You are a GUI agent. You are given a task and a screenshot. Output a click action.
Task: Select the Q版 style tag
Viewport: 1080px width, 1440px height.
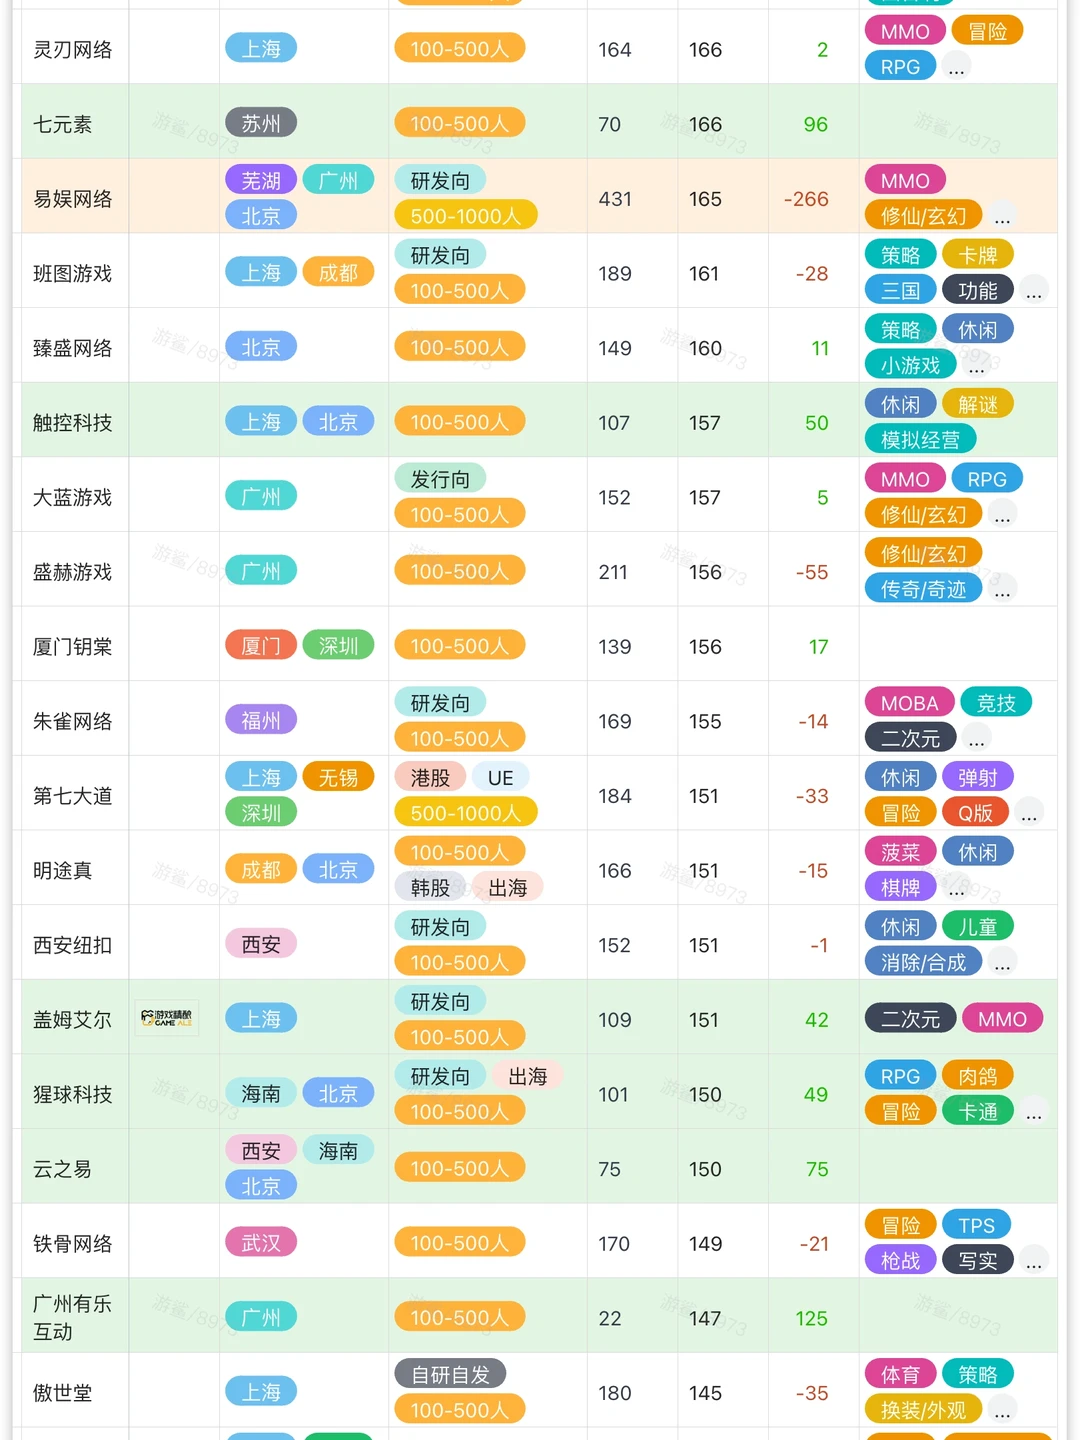[x=975, y=812]
